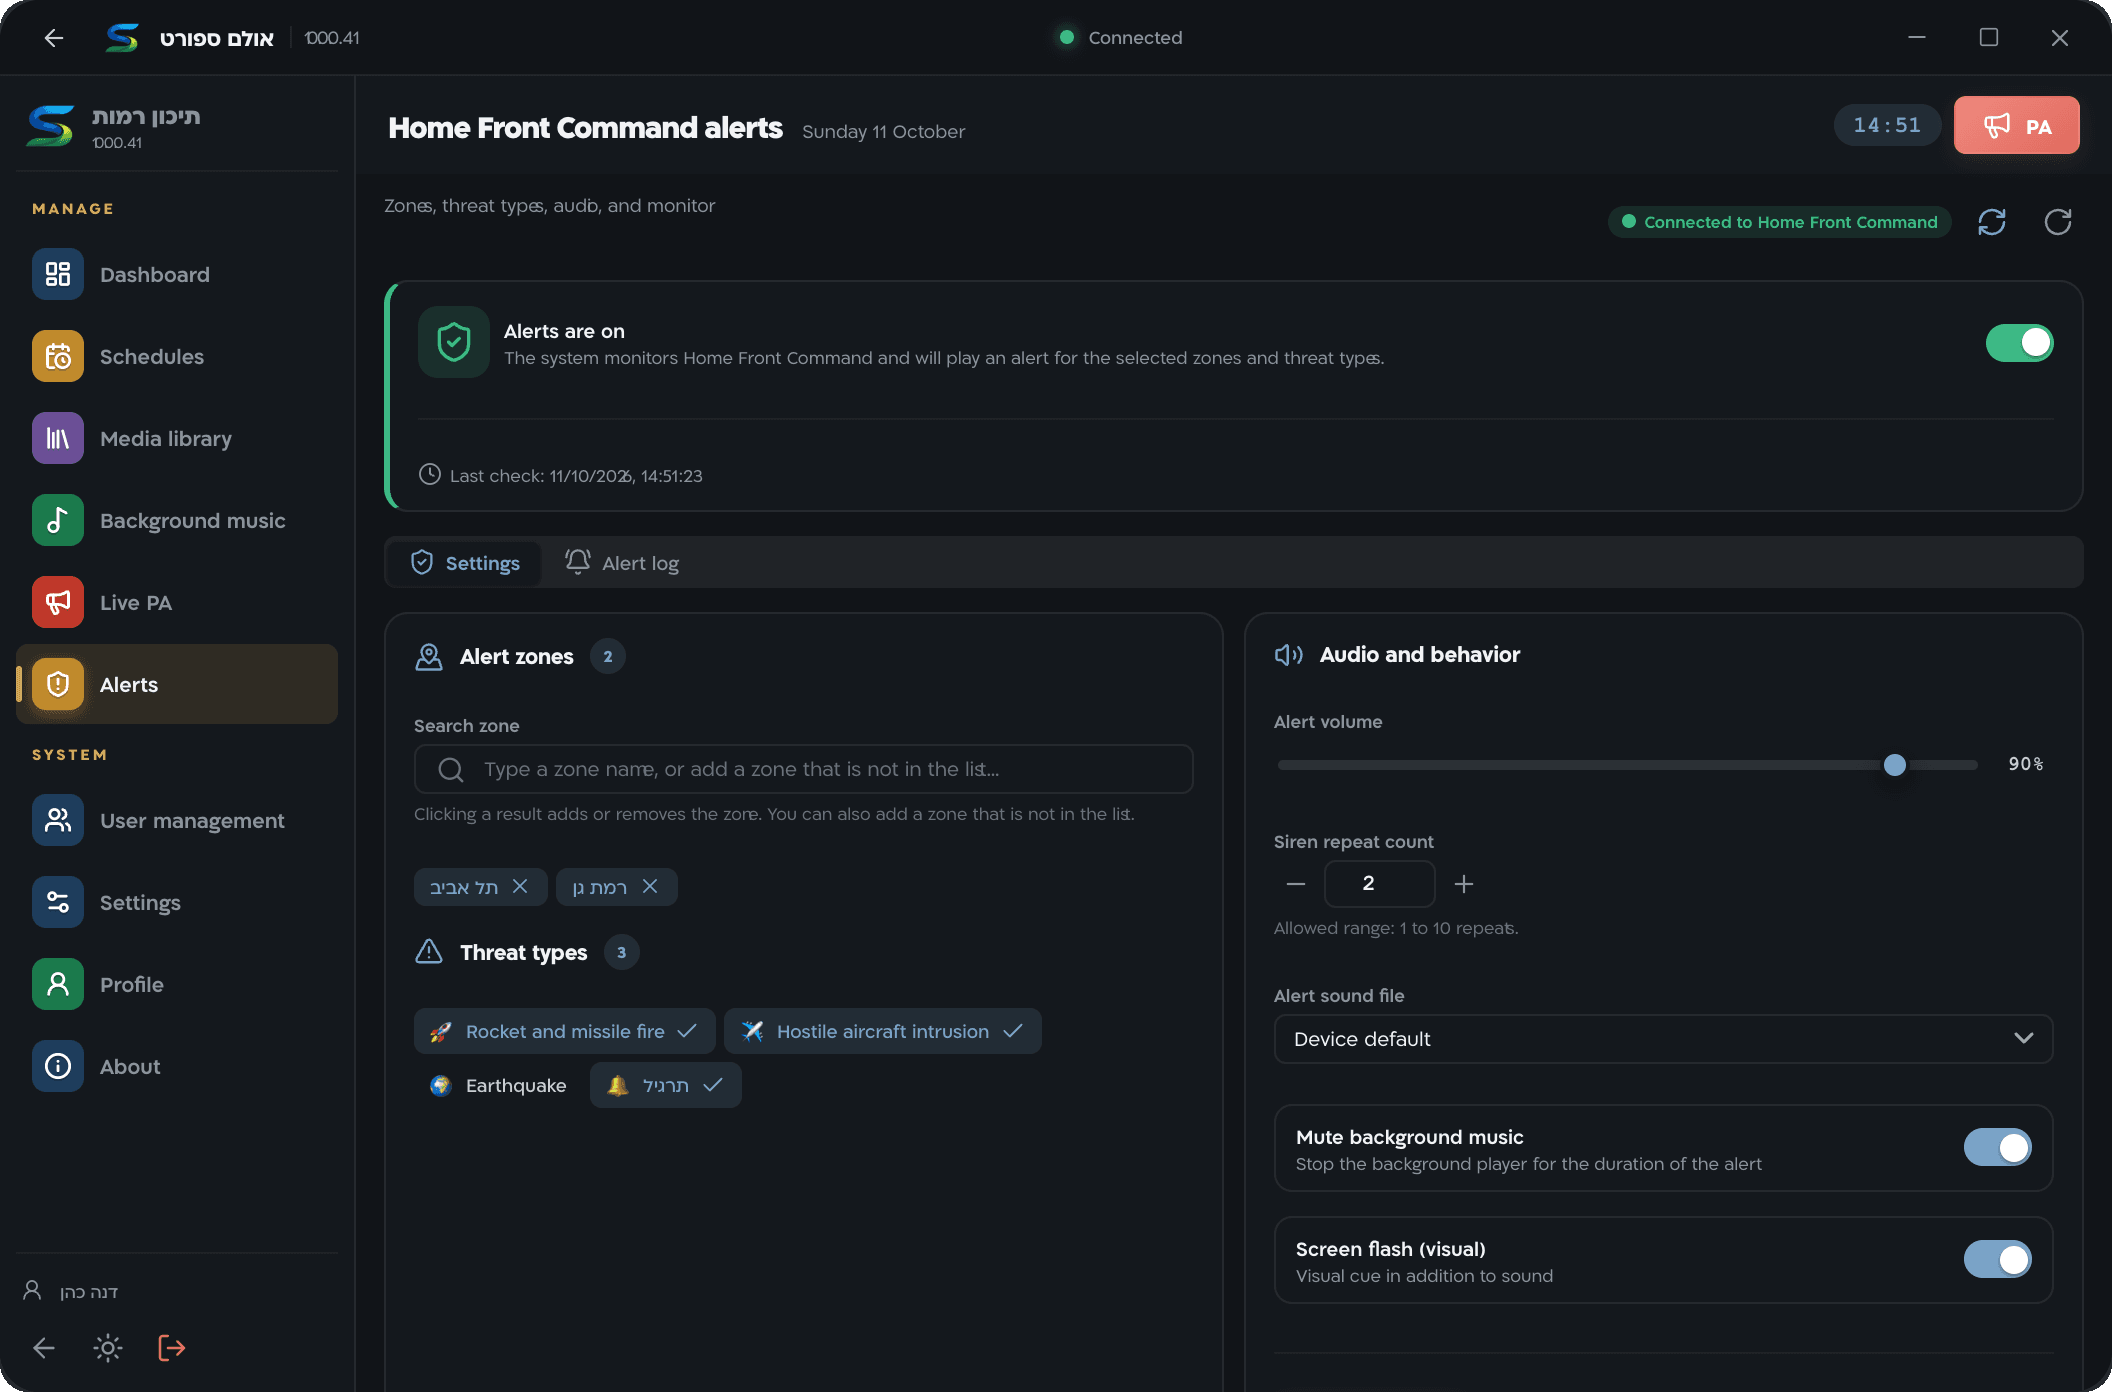Click the siren repeat count value box
The height and width of the screenshot is (1392, 2112).
click(1380, 884)
